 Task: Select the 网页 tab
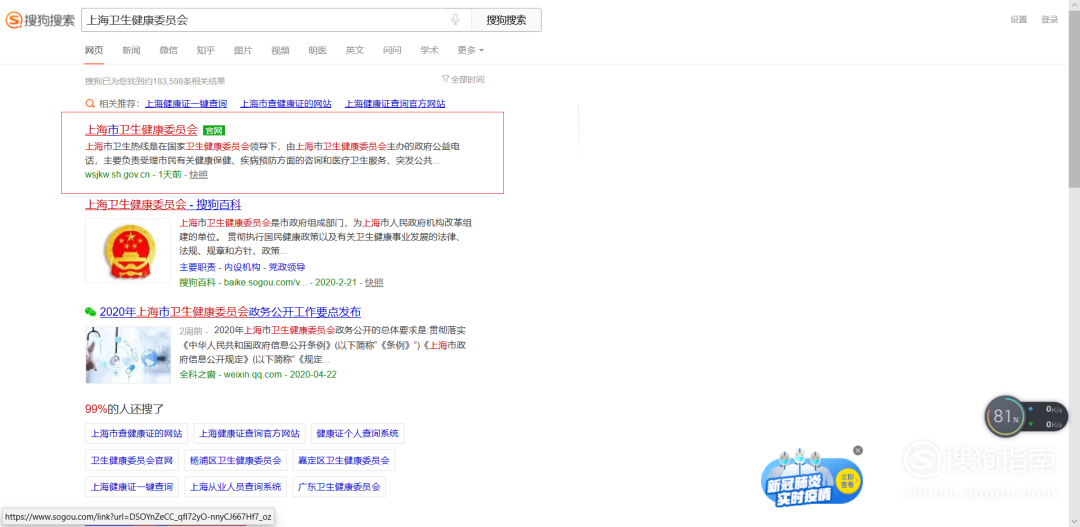click(94, 50)
